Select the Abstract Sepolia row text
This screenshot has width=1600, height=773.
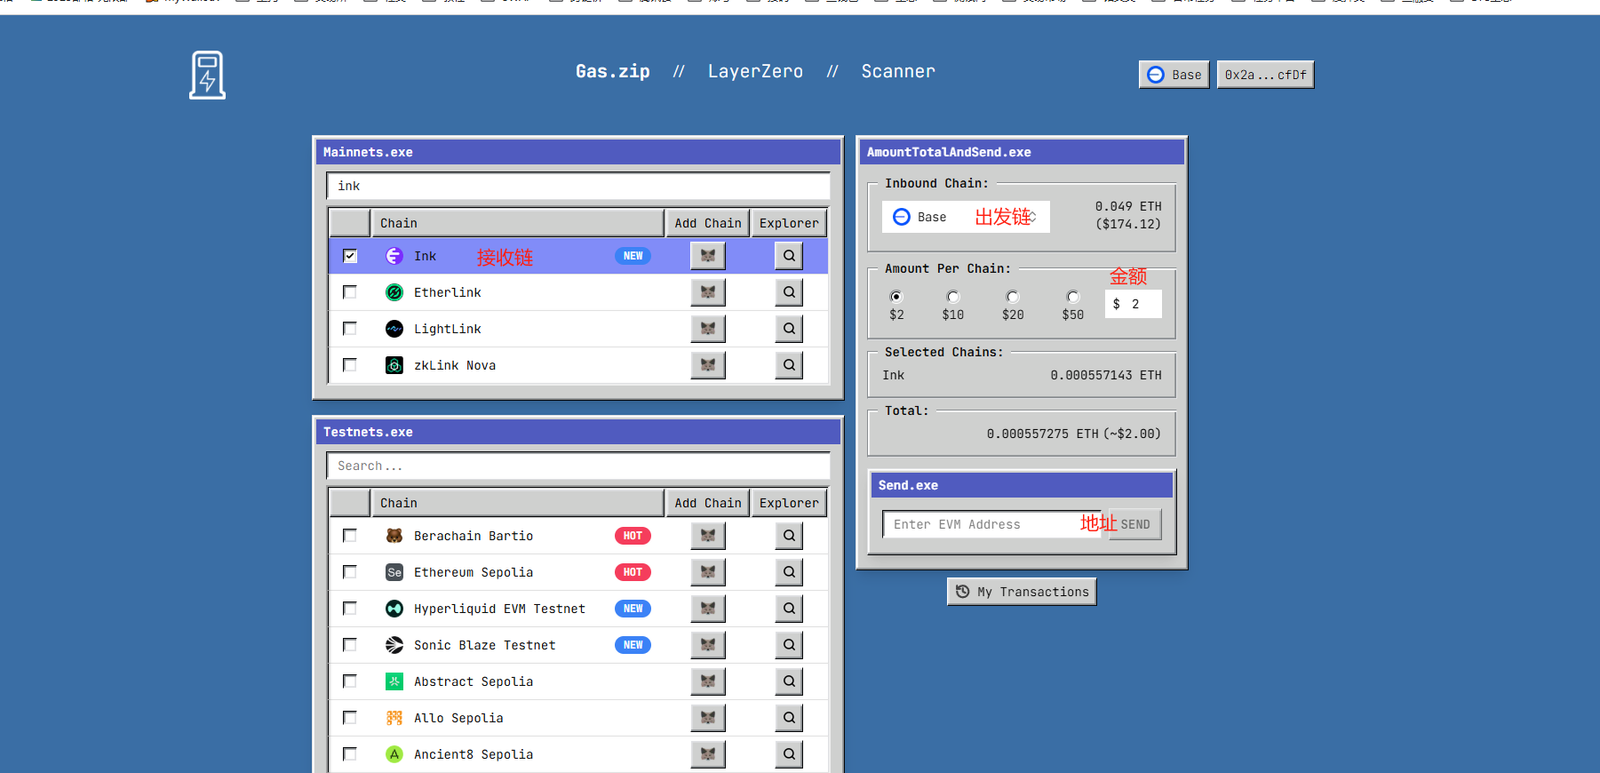473,682
